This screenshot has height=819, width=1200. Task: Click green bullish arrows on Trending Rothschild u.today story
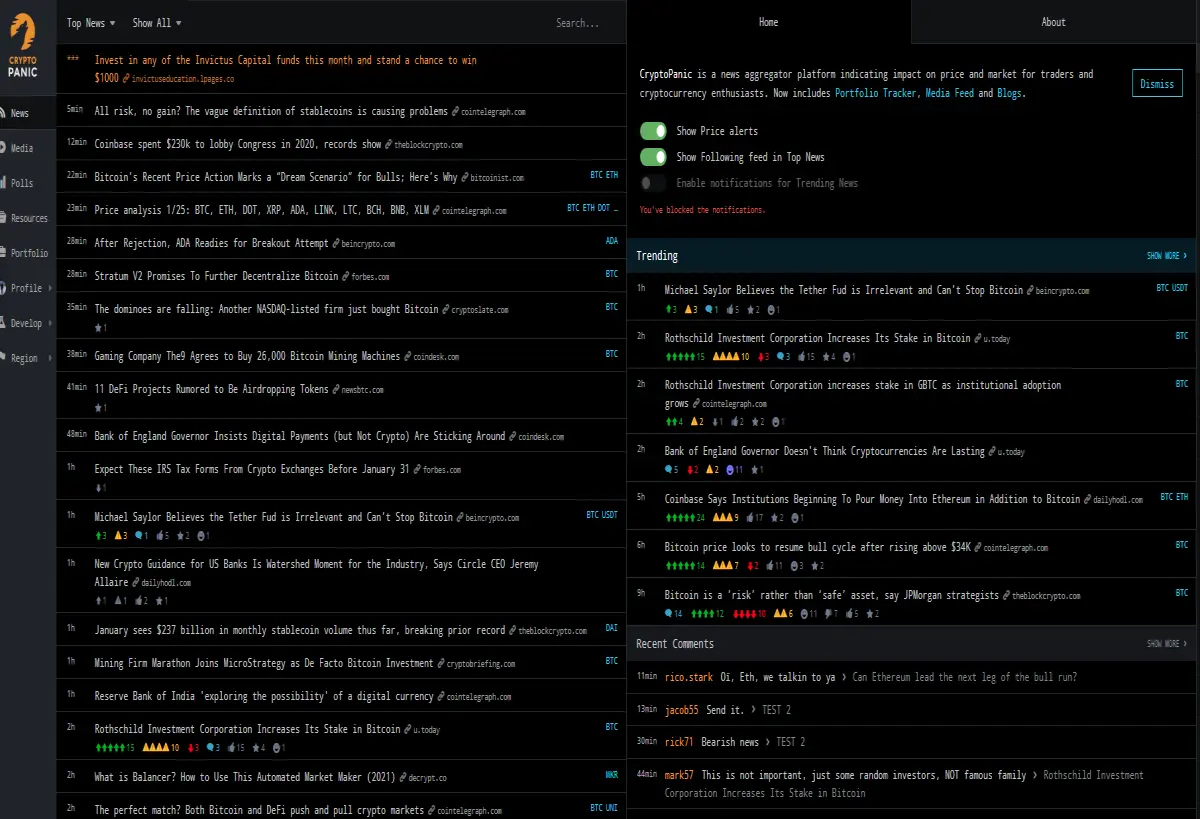680,357
